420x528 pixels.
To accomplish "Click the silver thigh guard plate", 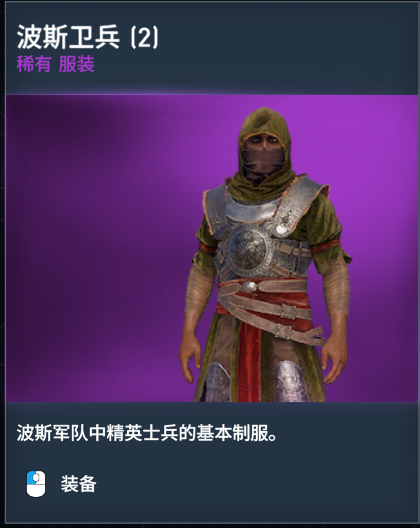I will pyautogui.click(x=290, y=382).
